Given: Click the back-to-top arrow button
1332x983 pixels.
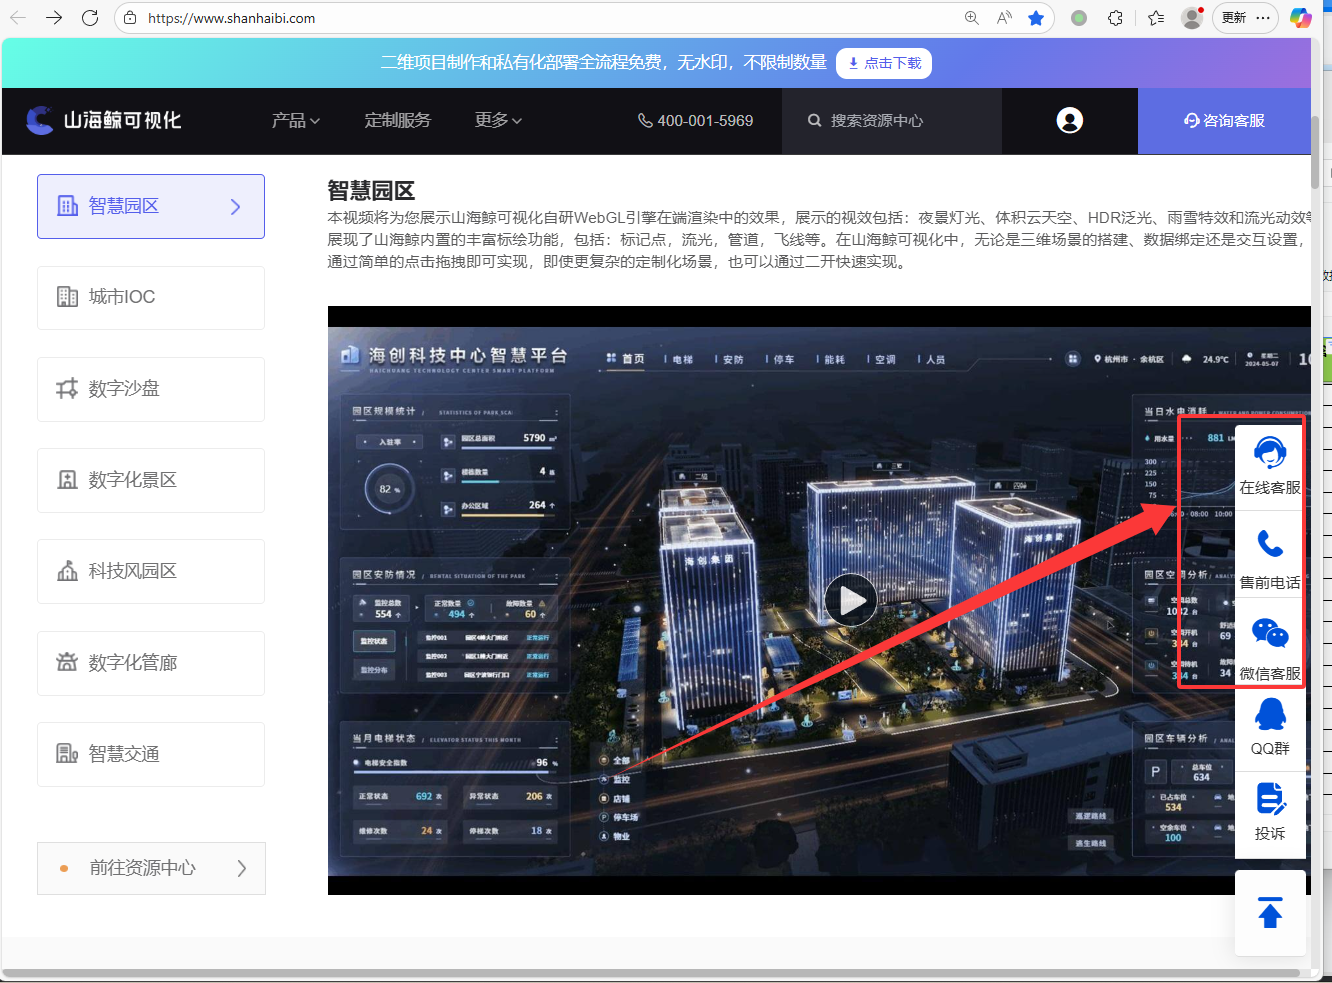Looking at the screenshot, I should 1270,913.
